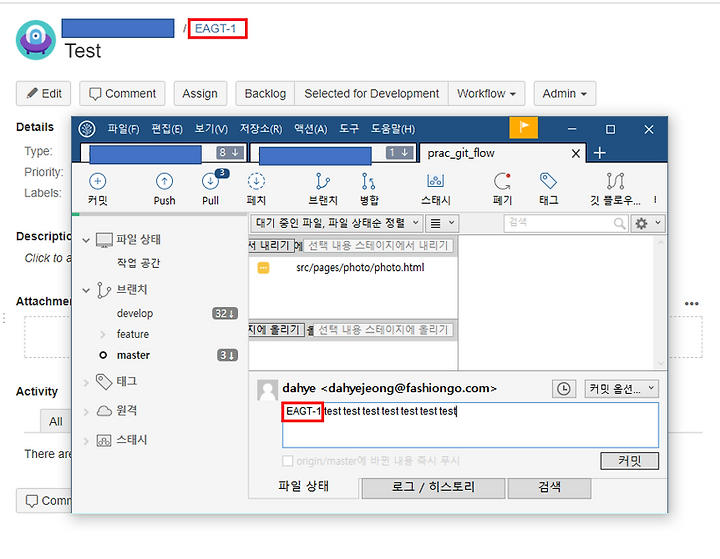720x559 pixels.
Task: Open the EAGT-1 issue link
Action: 215,28
